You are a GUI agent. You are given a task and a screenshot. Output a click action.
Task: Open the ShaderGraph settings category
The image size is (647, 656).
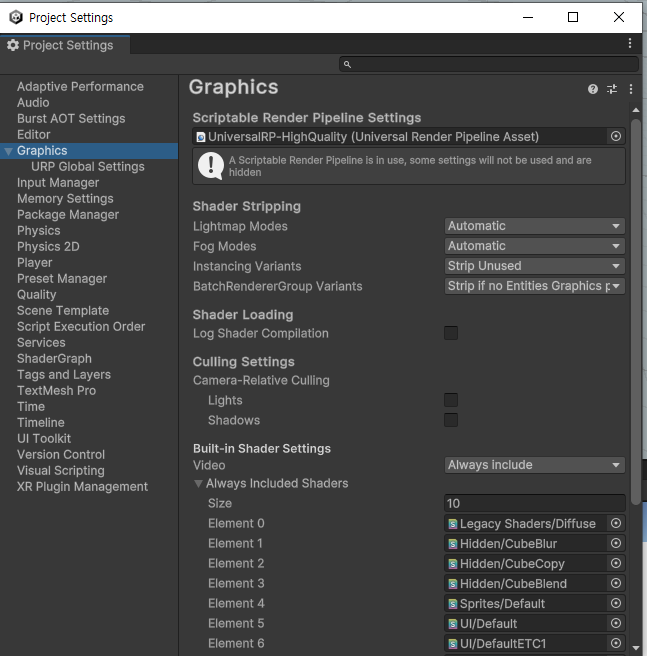click(54, 359)
